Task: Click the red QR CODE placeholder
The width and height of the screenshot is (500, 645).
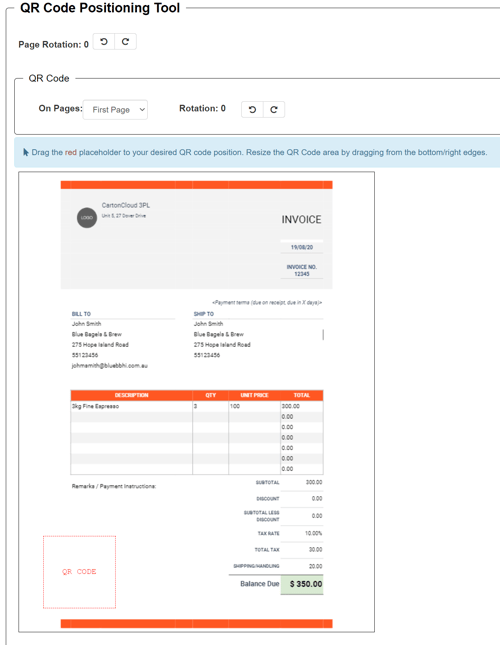Action: [x=79, y=572]
